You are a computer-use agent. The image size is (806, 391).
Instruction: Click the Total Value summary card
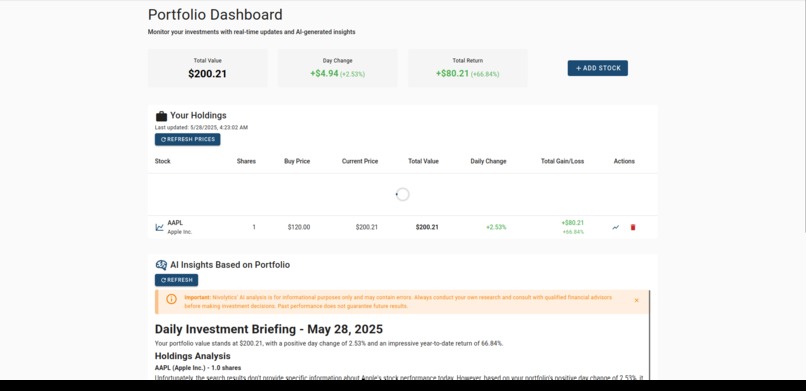[x=208, y=68]
